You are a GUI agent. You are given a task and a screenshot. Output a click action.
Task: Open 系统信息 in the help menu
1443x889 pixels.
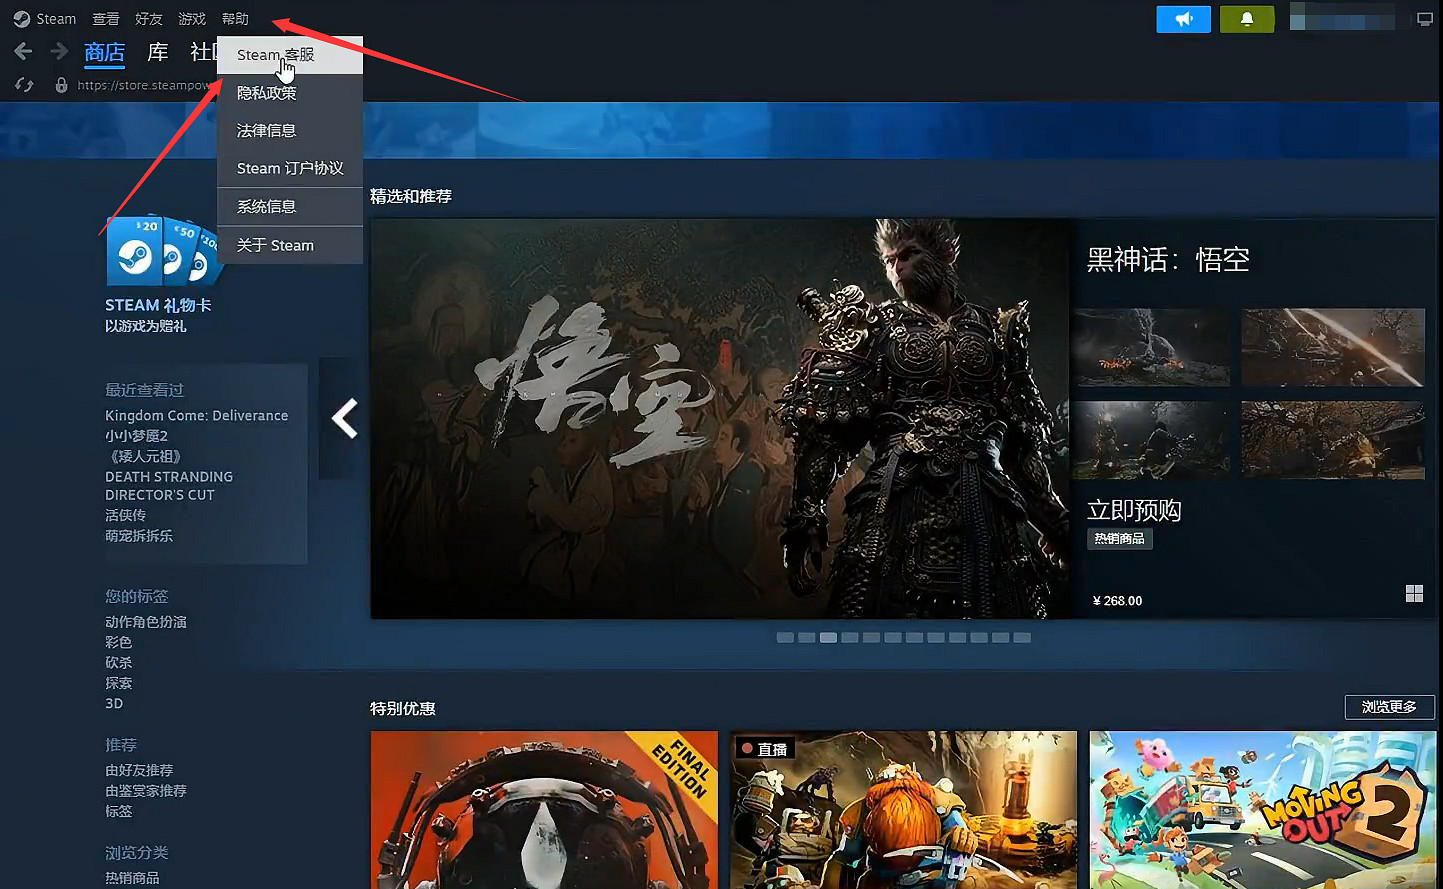tap(267, 207)
